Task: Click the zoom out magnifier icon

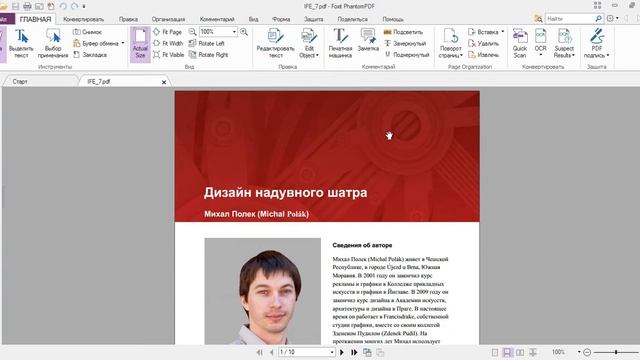Action: pos(192,32)
